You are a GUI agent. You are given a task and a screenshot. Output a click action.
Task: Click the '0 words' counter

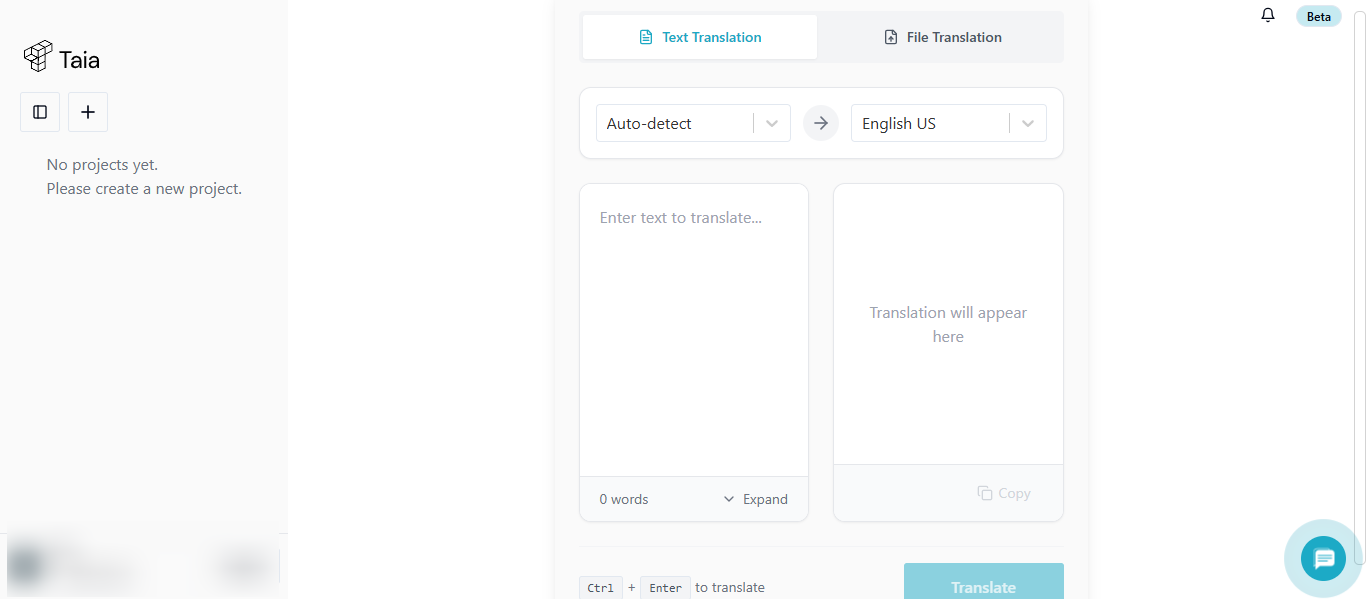point(624,499)
